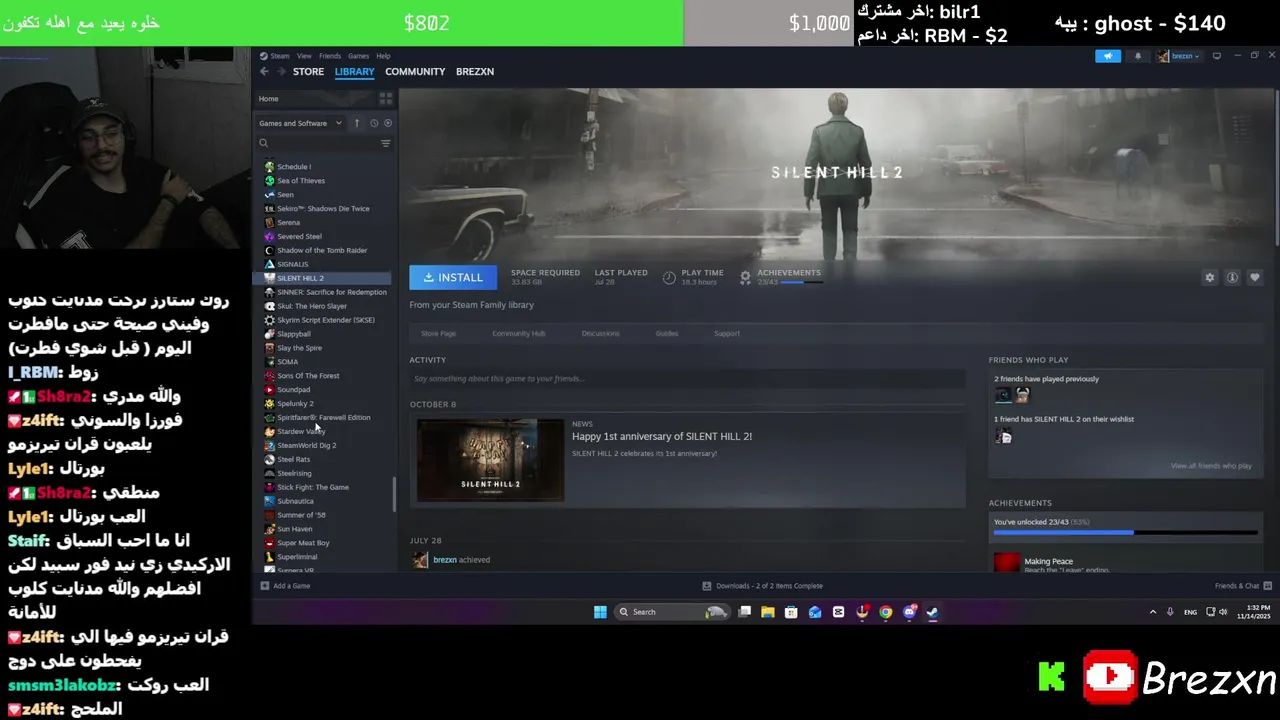Open the Store Page link
The height and width of the screenshot is (720, 1280).
(438, 334)
